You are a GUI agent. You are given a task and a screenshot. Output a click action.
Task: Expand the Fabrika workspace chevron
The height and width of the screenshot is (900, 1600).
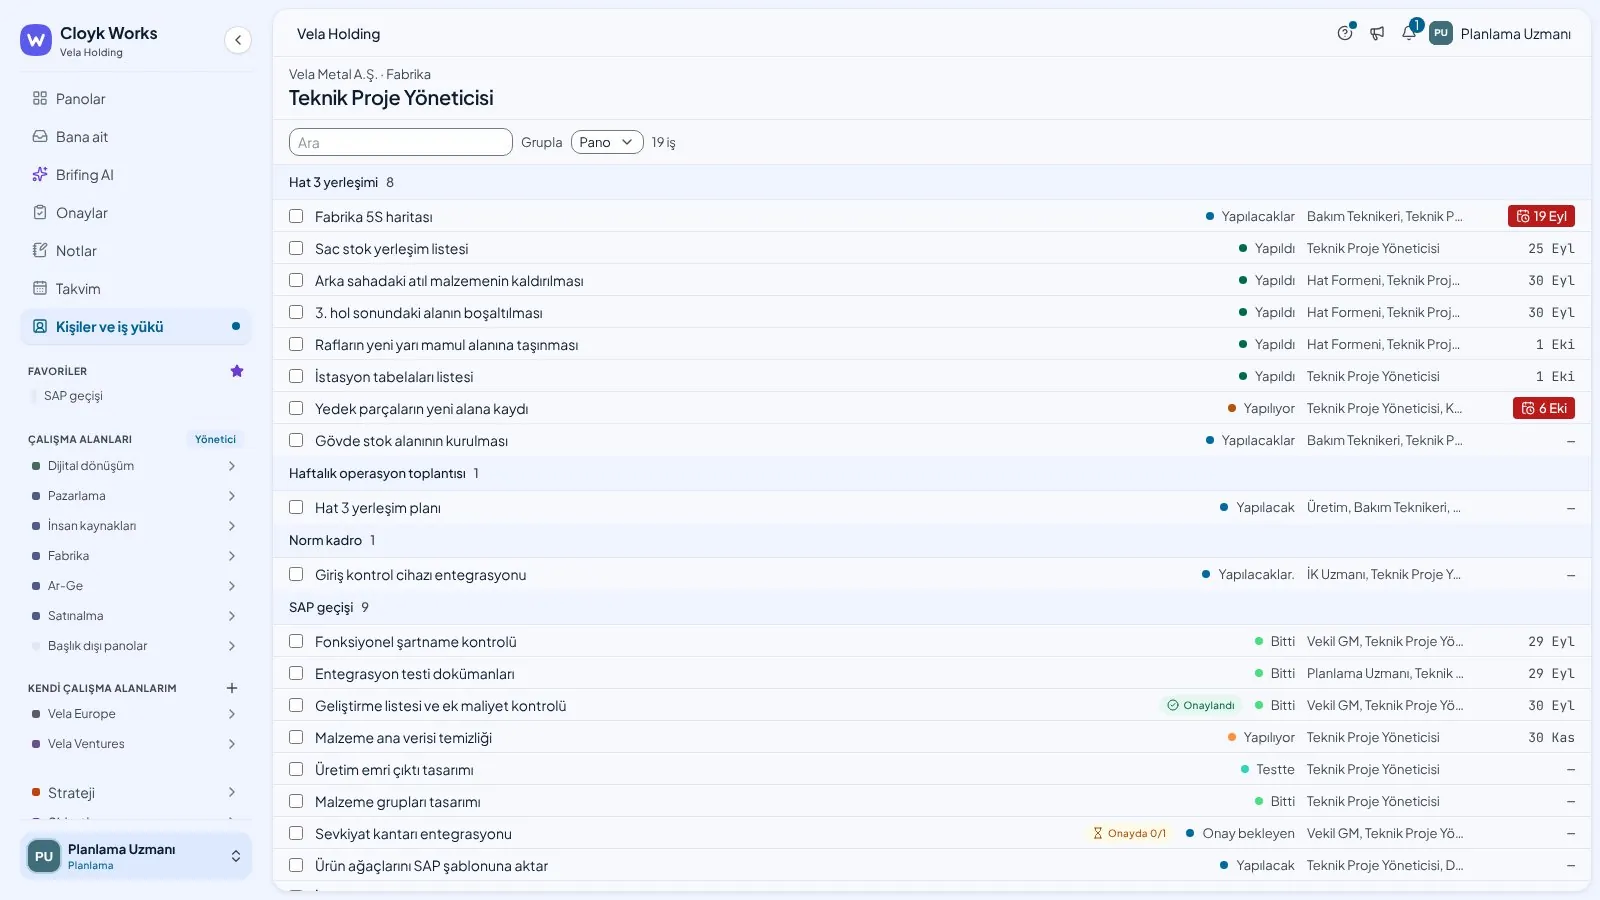click(x=232, y=556)
